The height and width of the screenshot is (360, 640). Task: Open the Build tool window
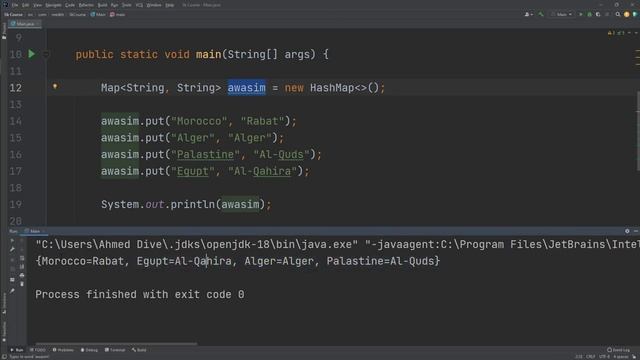point(139,350)
